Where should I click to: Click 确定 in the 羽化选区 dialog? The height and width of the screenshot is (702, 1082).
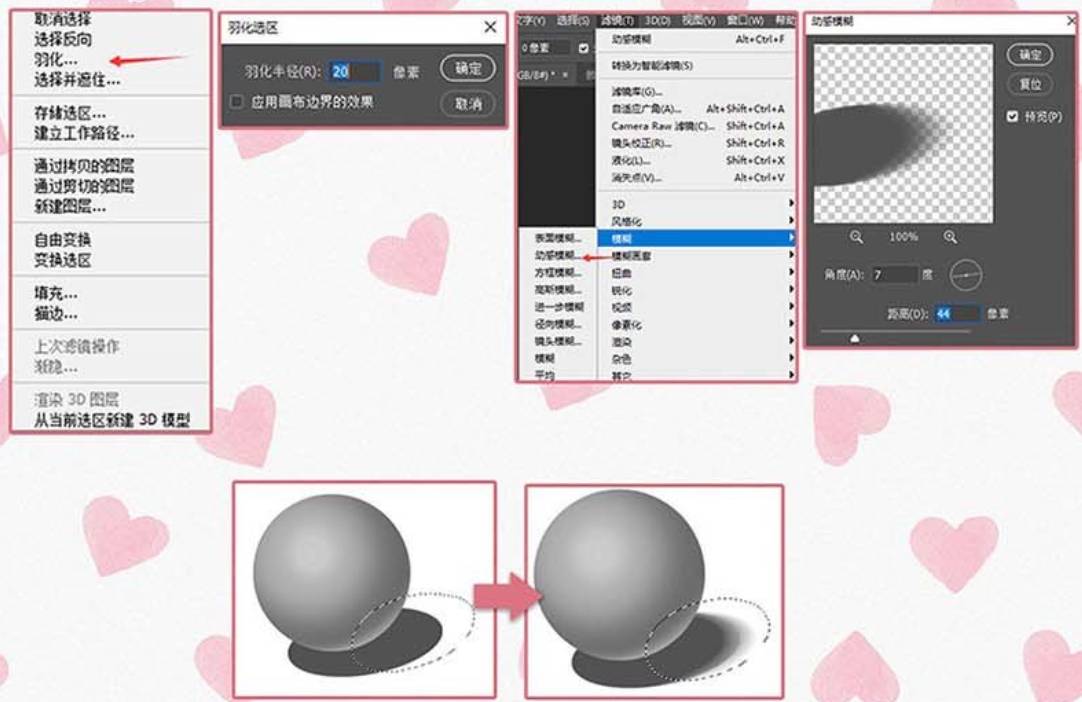click(468, 68)
